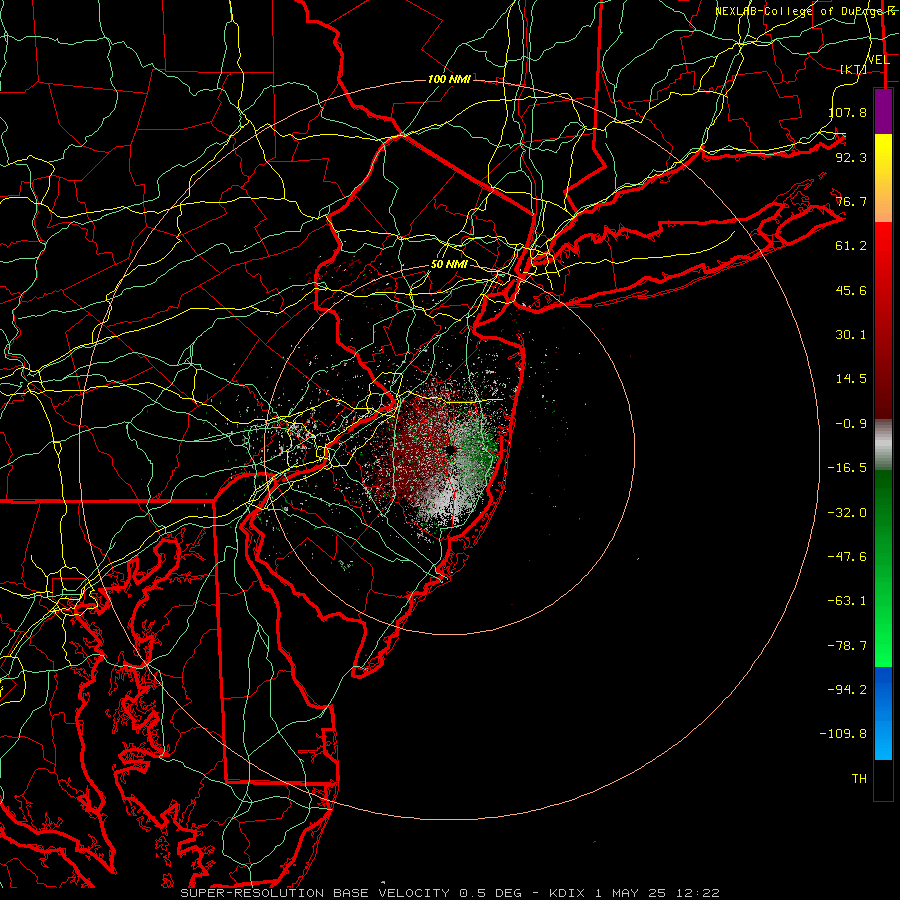The image size is (900, 900).
Task: Click the 76.7 legend value
Action: pos(851,201)
